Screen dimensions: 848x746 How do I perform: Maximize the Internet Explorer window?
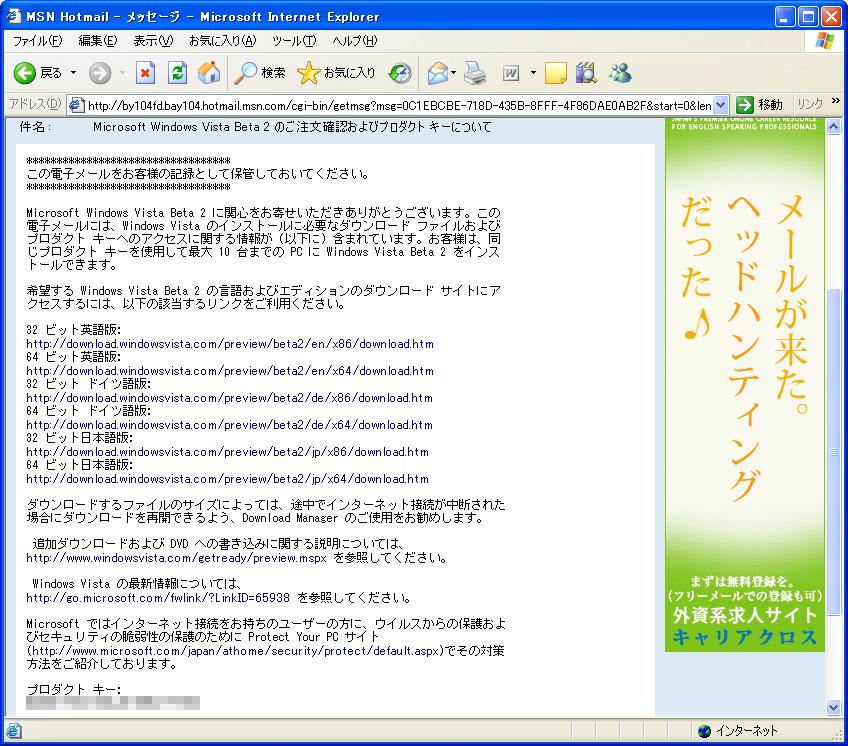pyautogui.click(x=808, y=17)
